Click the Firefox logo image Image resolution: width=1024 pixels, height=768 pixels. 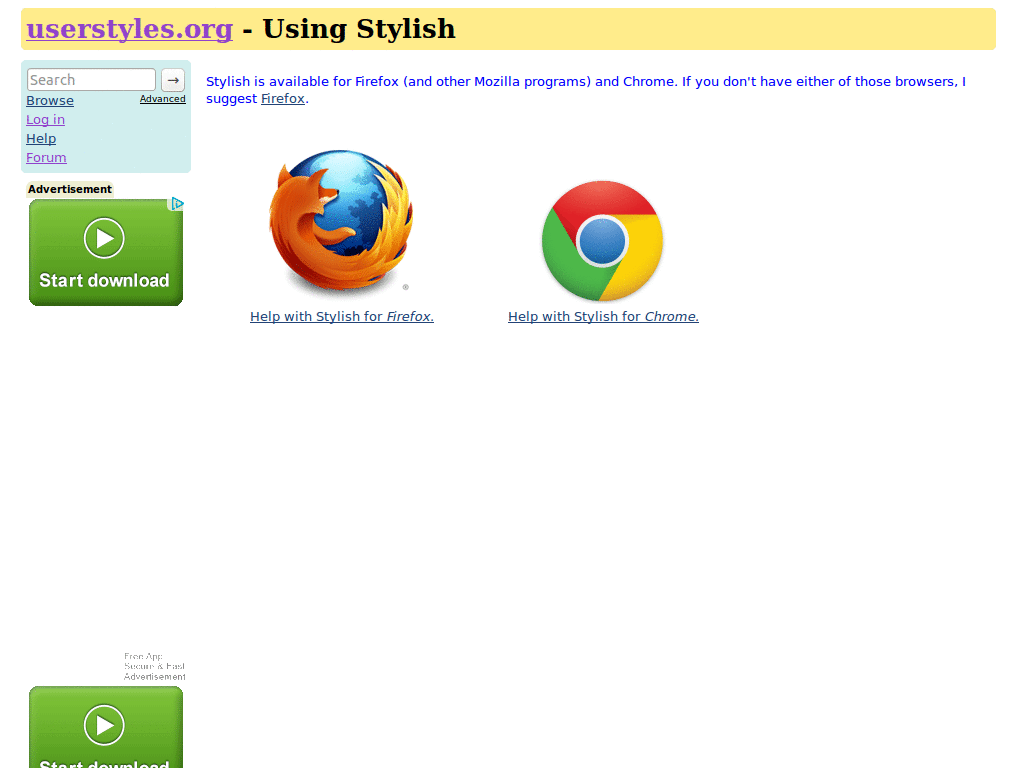[x=342, y=224]
